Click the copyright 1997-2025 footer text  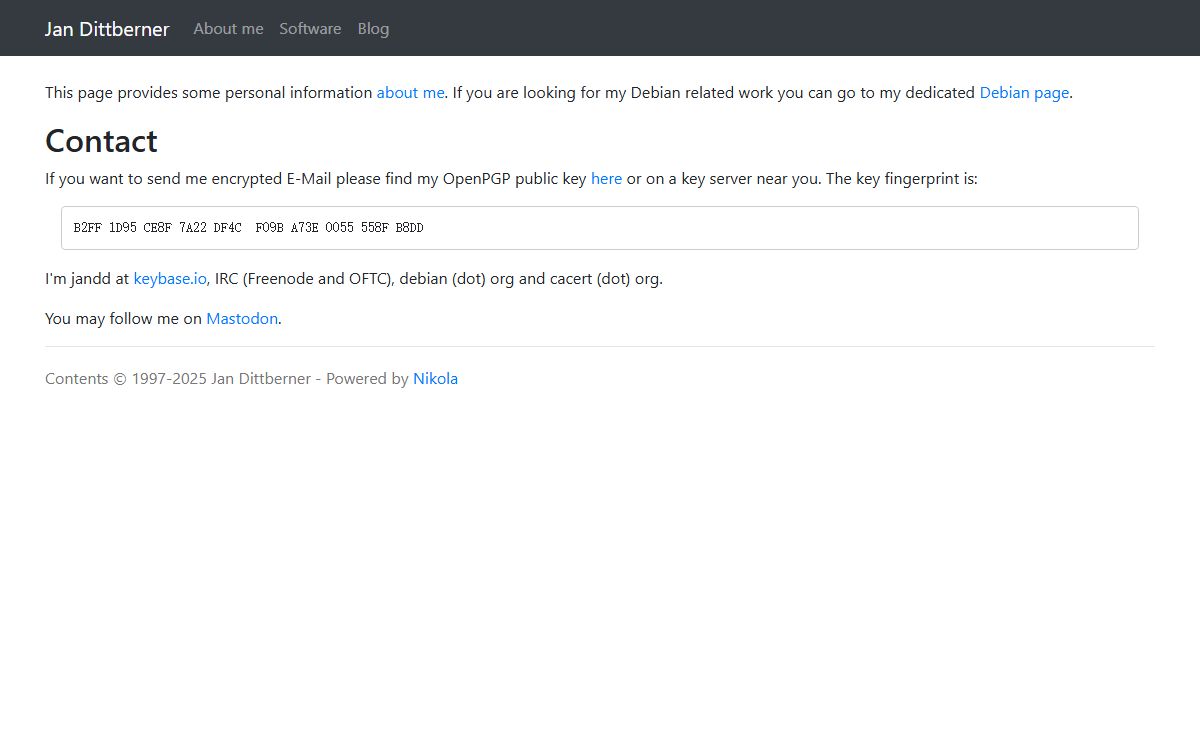tap(180, 379)
